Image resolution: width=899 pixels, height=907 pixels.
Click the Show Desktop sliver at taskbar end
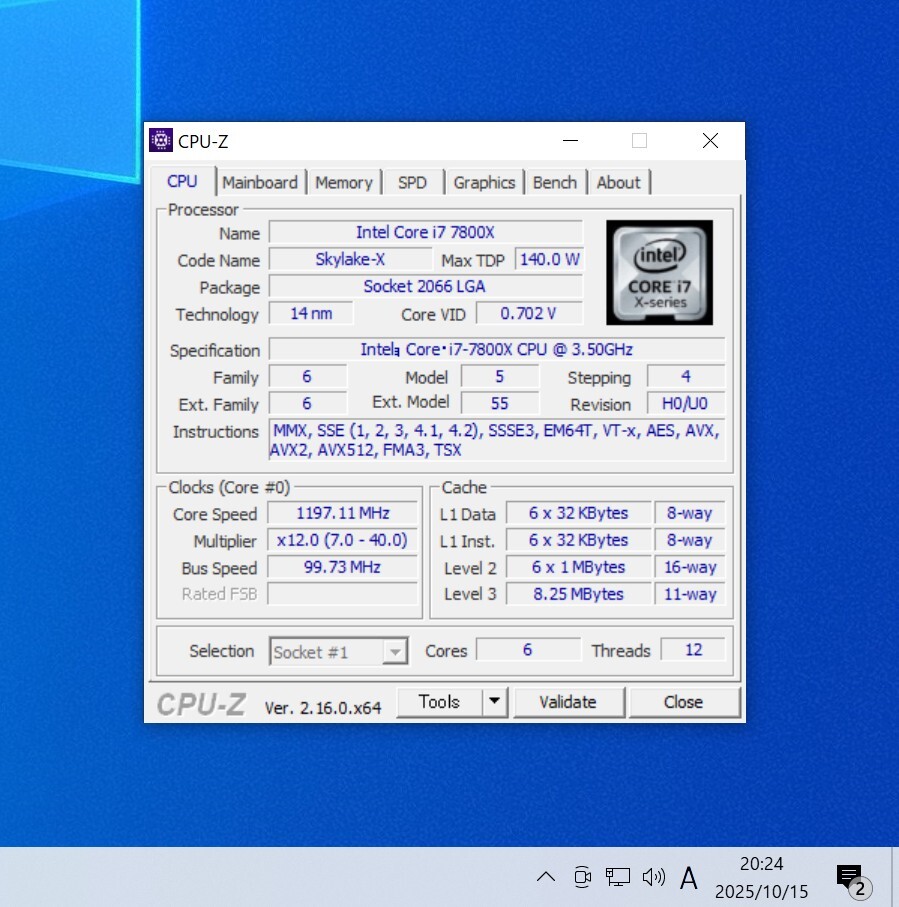click(x=896, y=877)
